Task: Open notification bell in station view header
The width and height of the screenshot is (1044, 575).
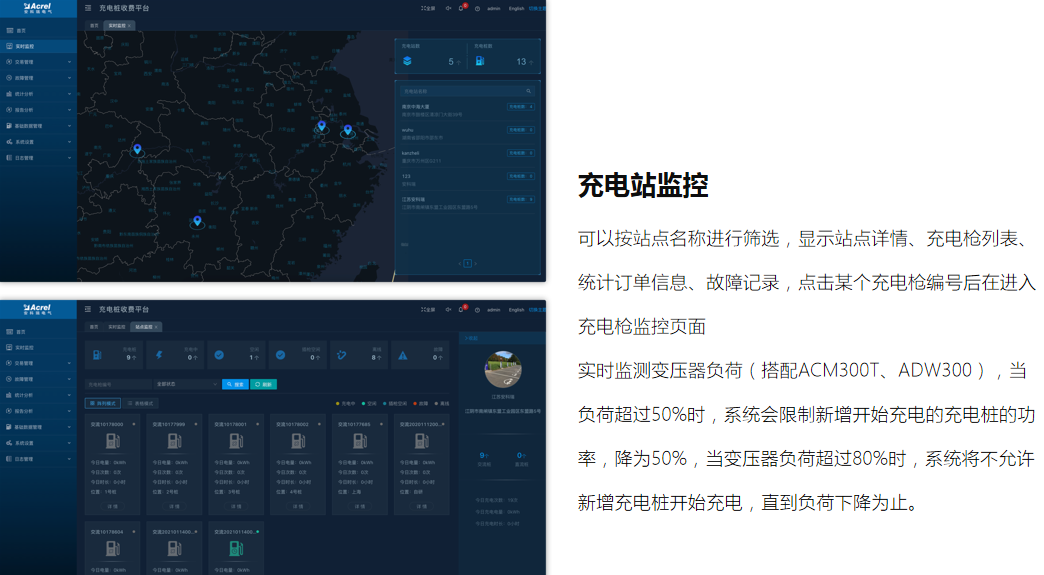Action: coord(461,309)
